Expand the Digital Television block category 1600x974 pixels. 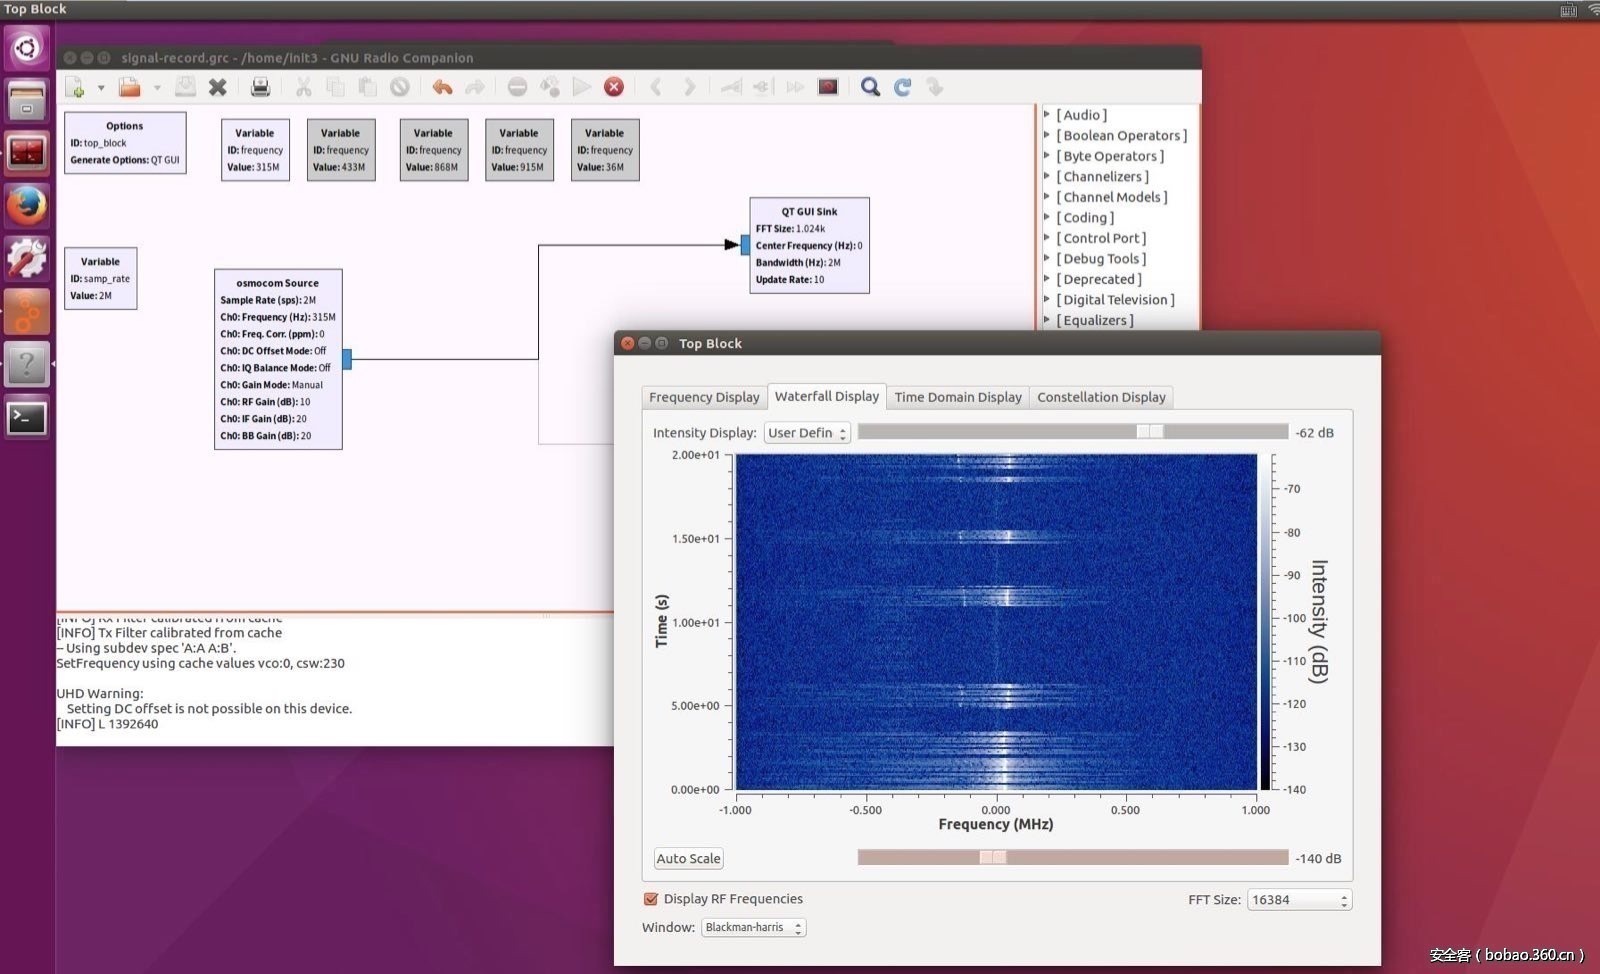pyautogui.click(x=1047, y=300)
